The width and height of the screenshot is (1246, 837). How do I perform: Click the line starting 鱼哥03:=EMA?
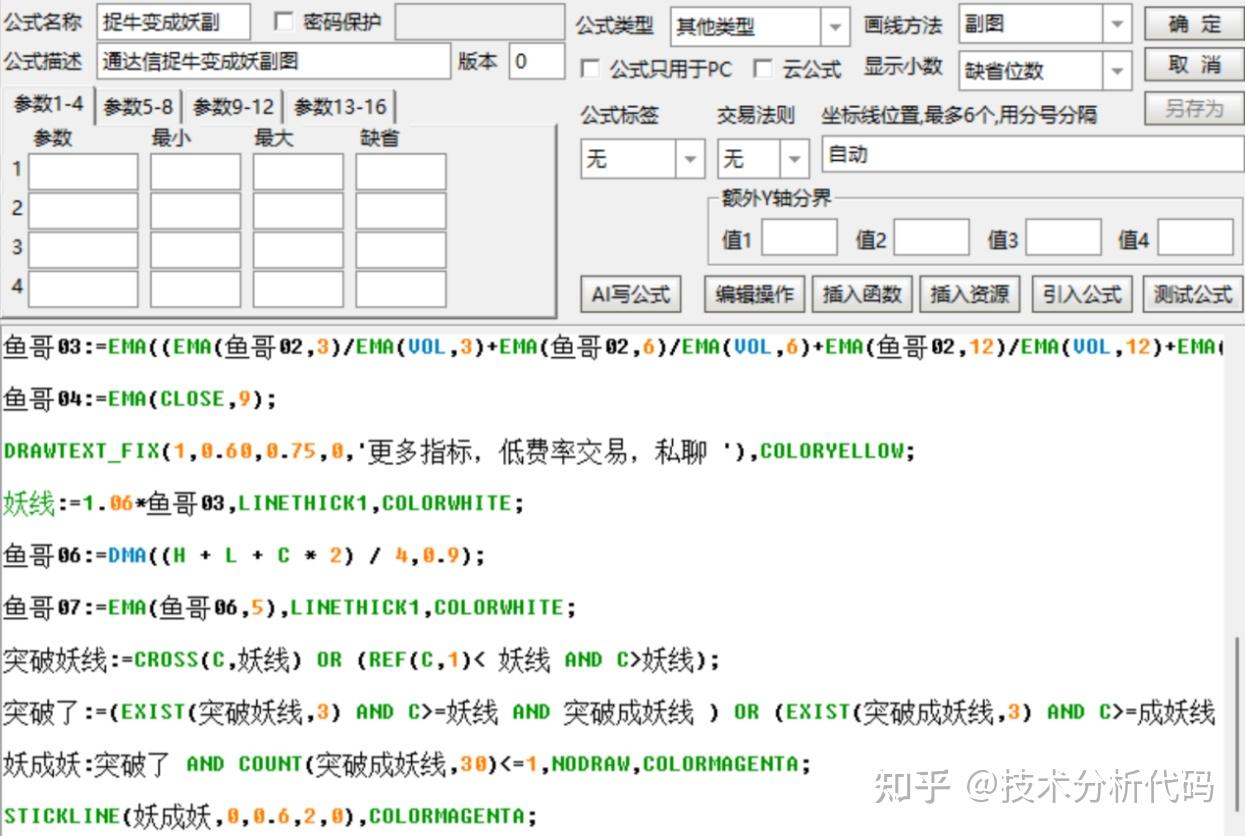point(612,347)
